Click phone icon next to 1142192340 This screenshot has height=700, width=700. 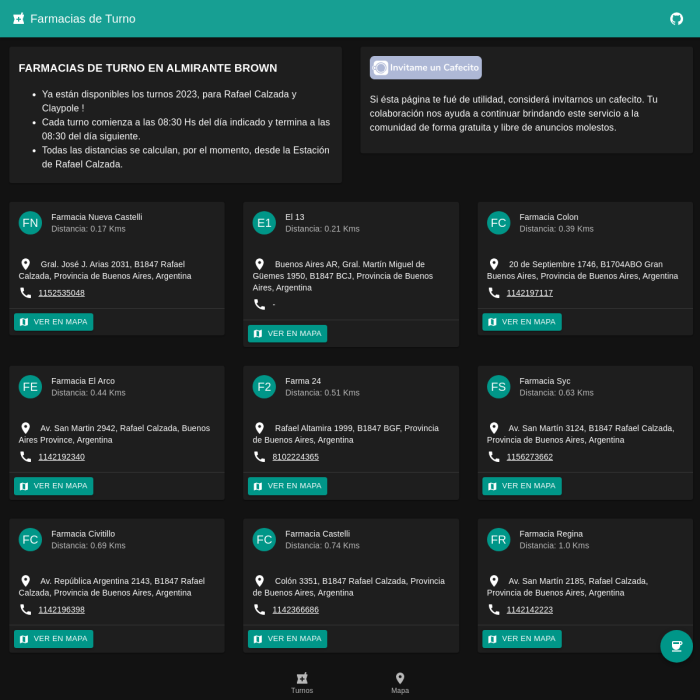25,456
